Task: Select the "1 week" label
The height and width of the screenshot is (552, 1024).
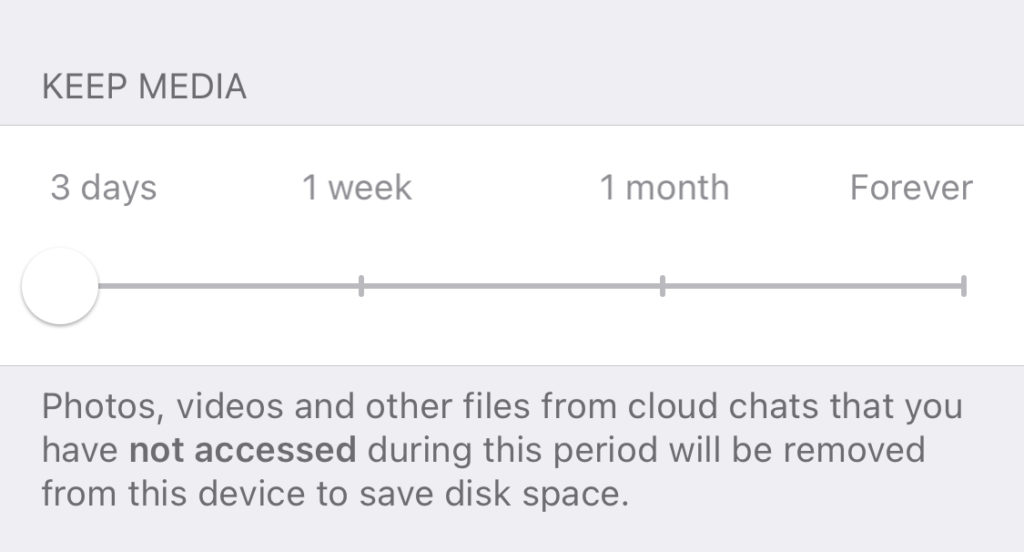Action: tap(357, 188)
